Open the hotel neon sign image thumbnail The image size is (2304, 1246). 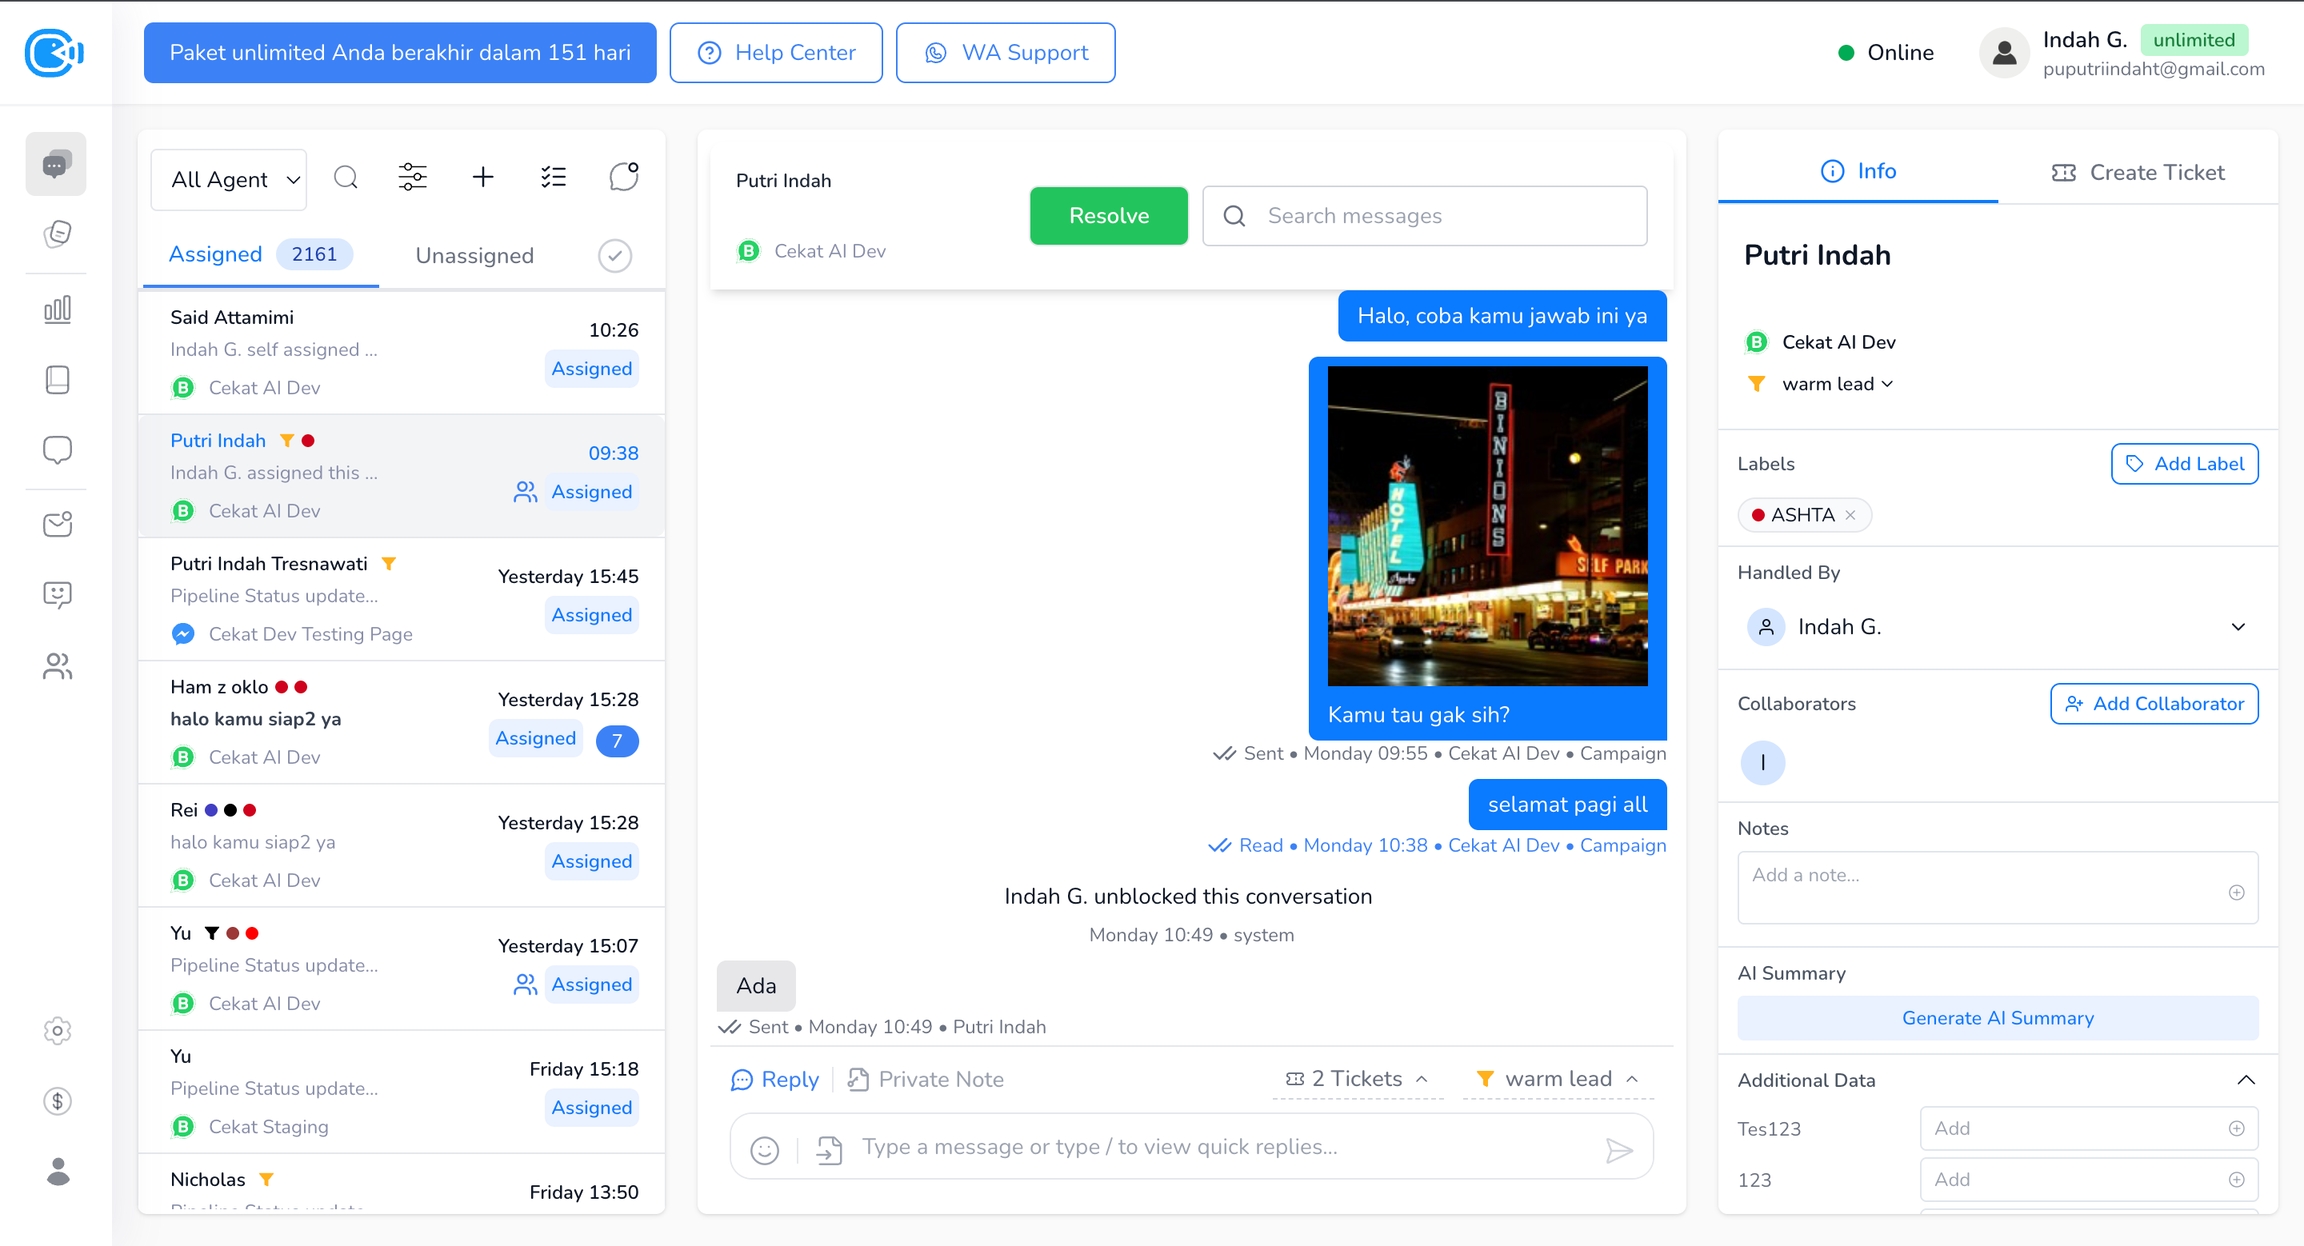[x=1487, y=526]
